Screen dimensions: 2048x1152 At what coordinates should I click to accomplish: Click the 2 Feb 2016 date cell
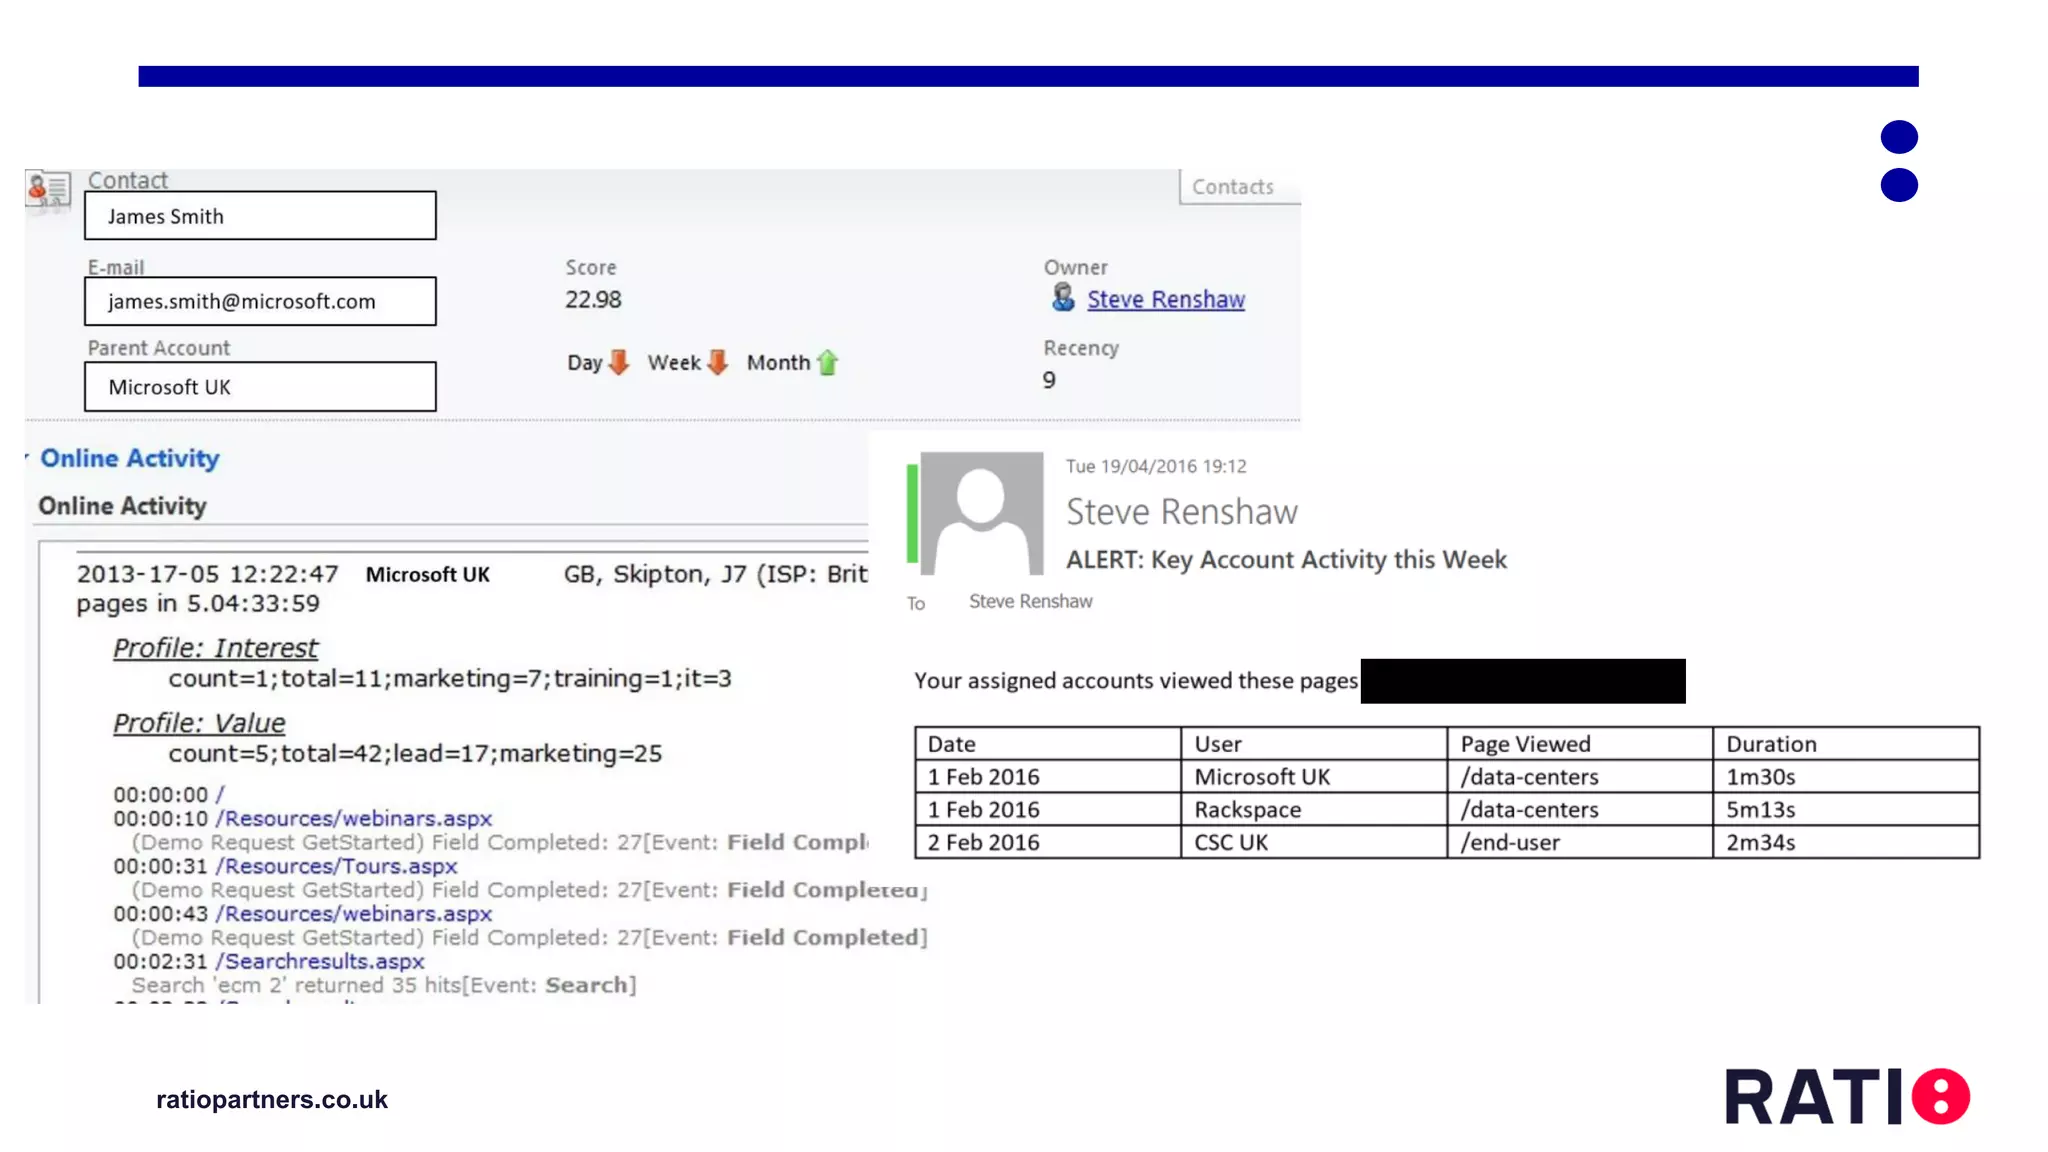(x=1048, y=843)
